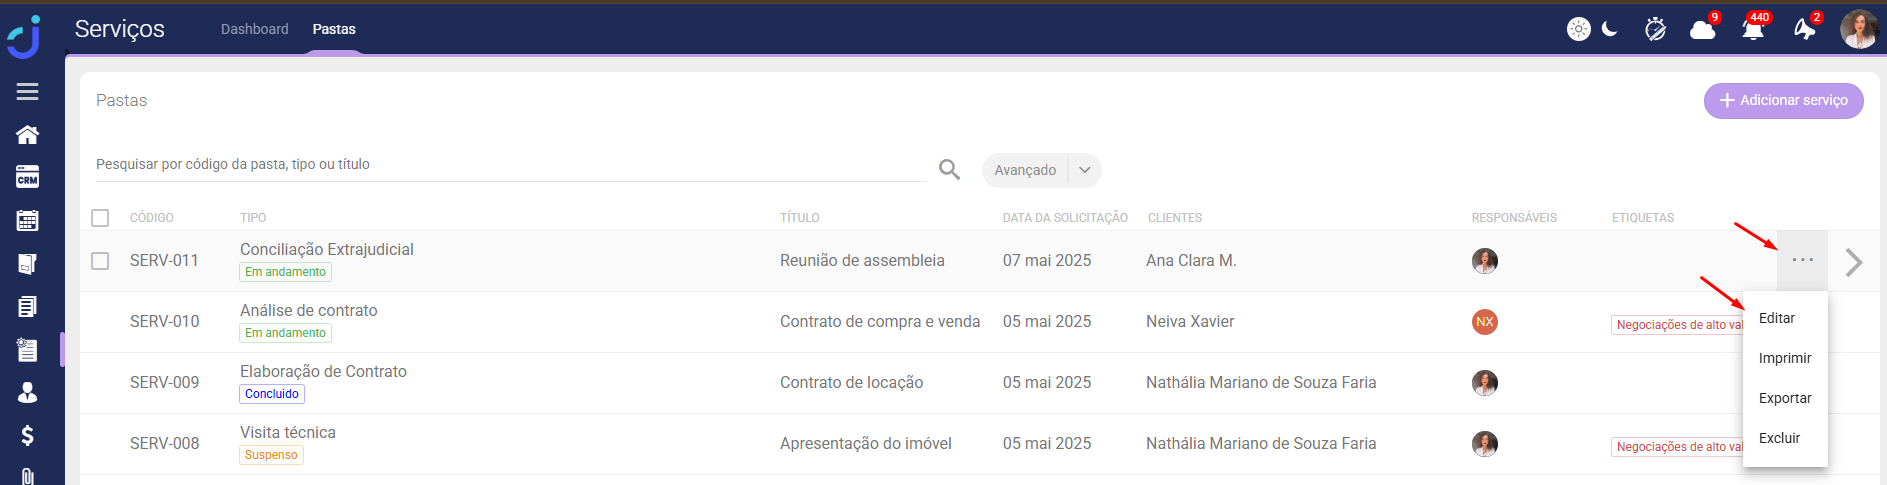Choose Editar from the context menu
The image size is (1887, 485).
pos(1777,318)
